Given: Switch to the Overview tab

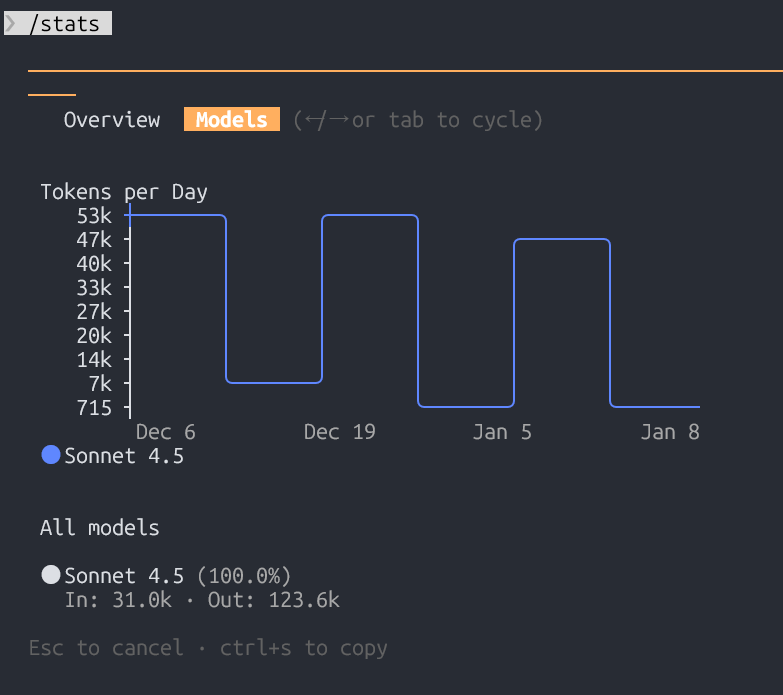Looking at the screenshot, I should point(112,120).
